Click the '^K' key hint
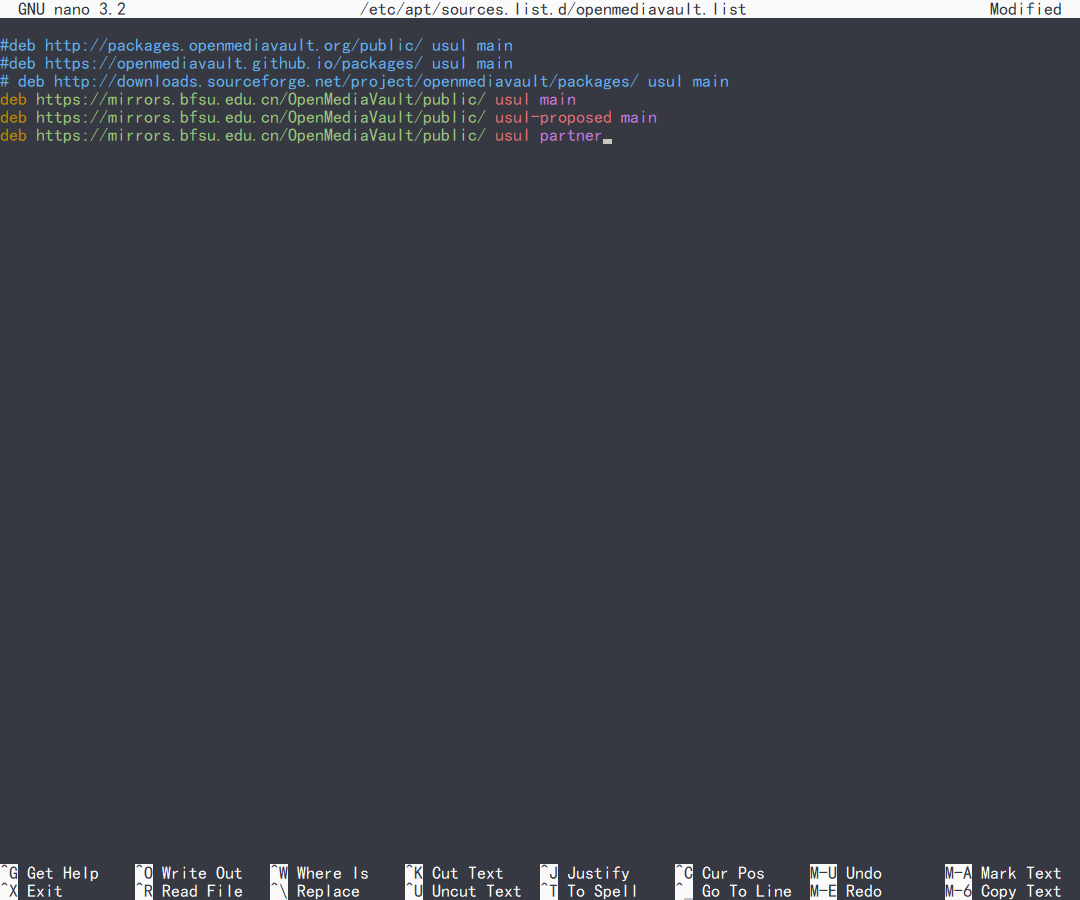The width and height of the screenshot is (1080, 900). pyautogui.click(x=414, y=873)
